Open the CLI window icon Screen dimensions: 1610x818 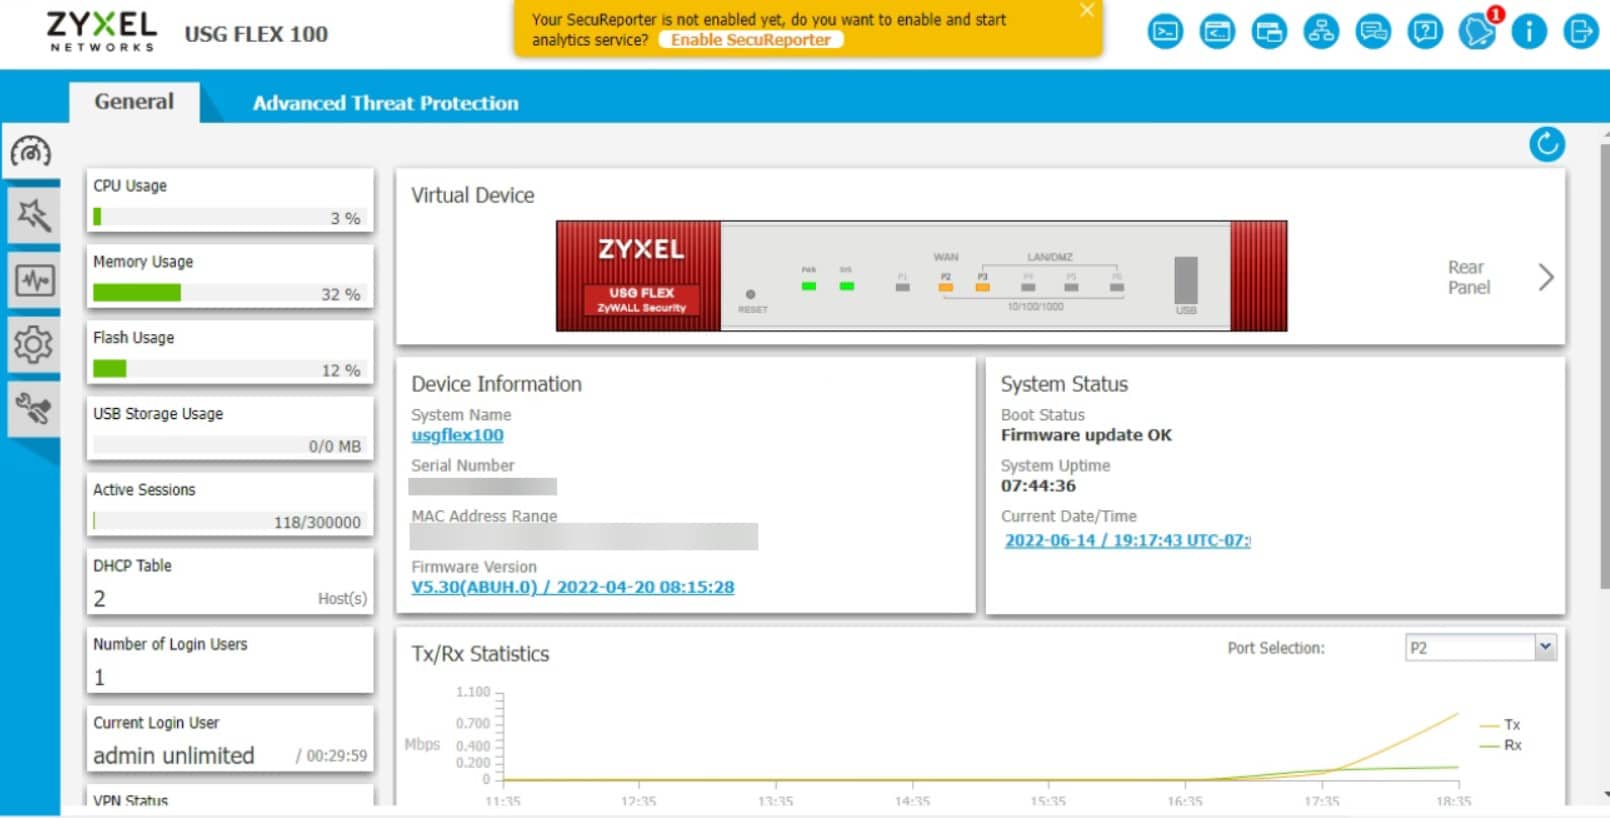click(1217, 32)
